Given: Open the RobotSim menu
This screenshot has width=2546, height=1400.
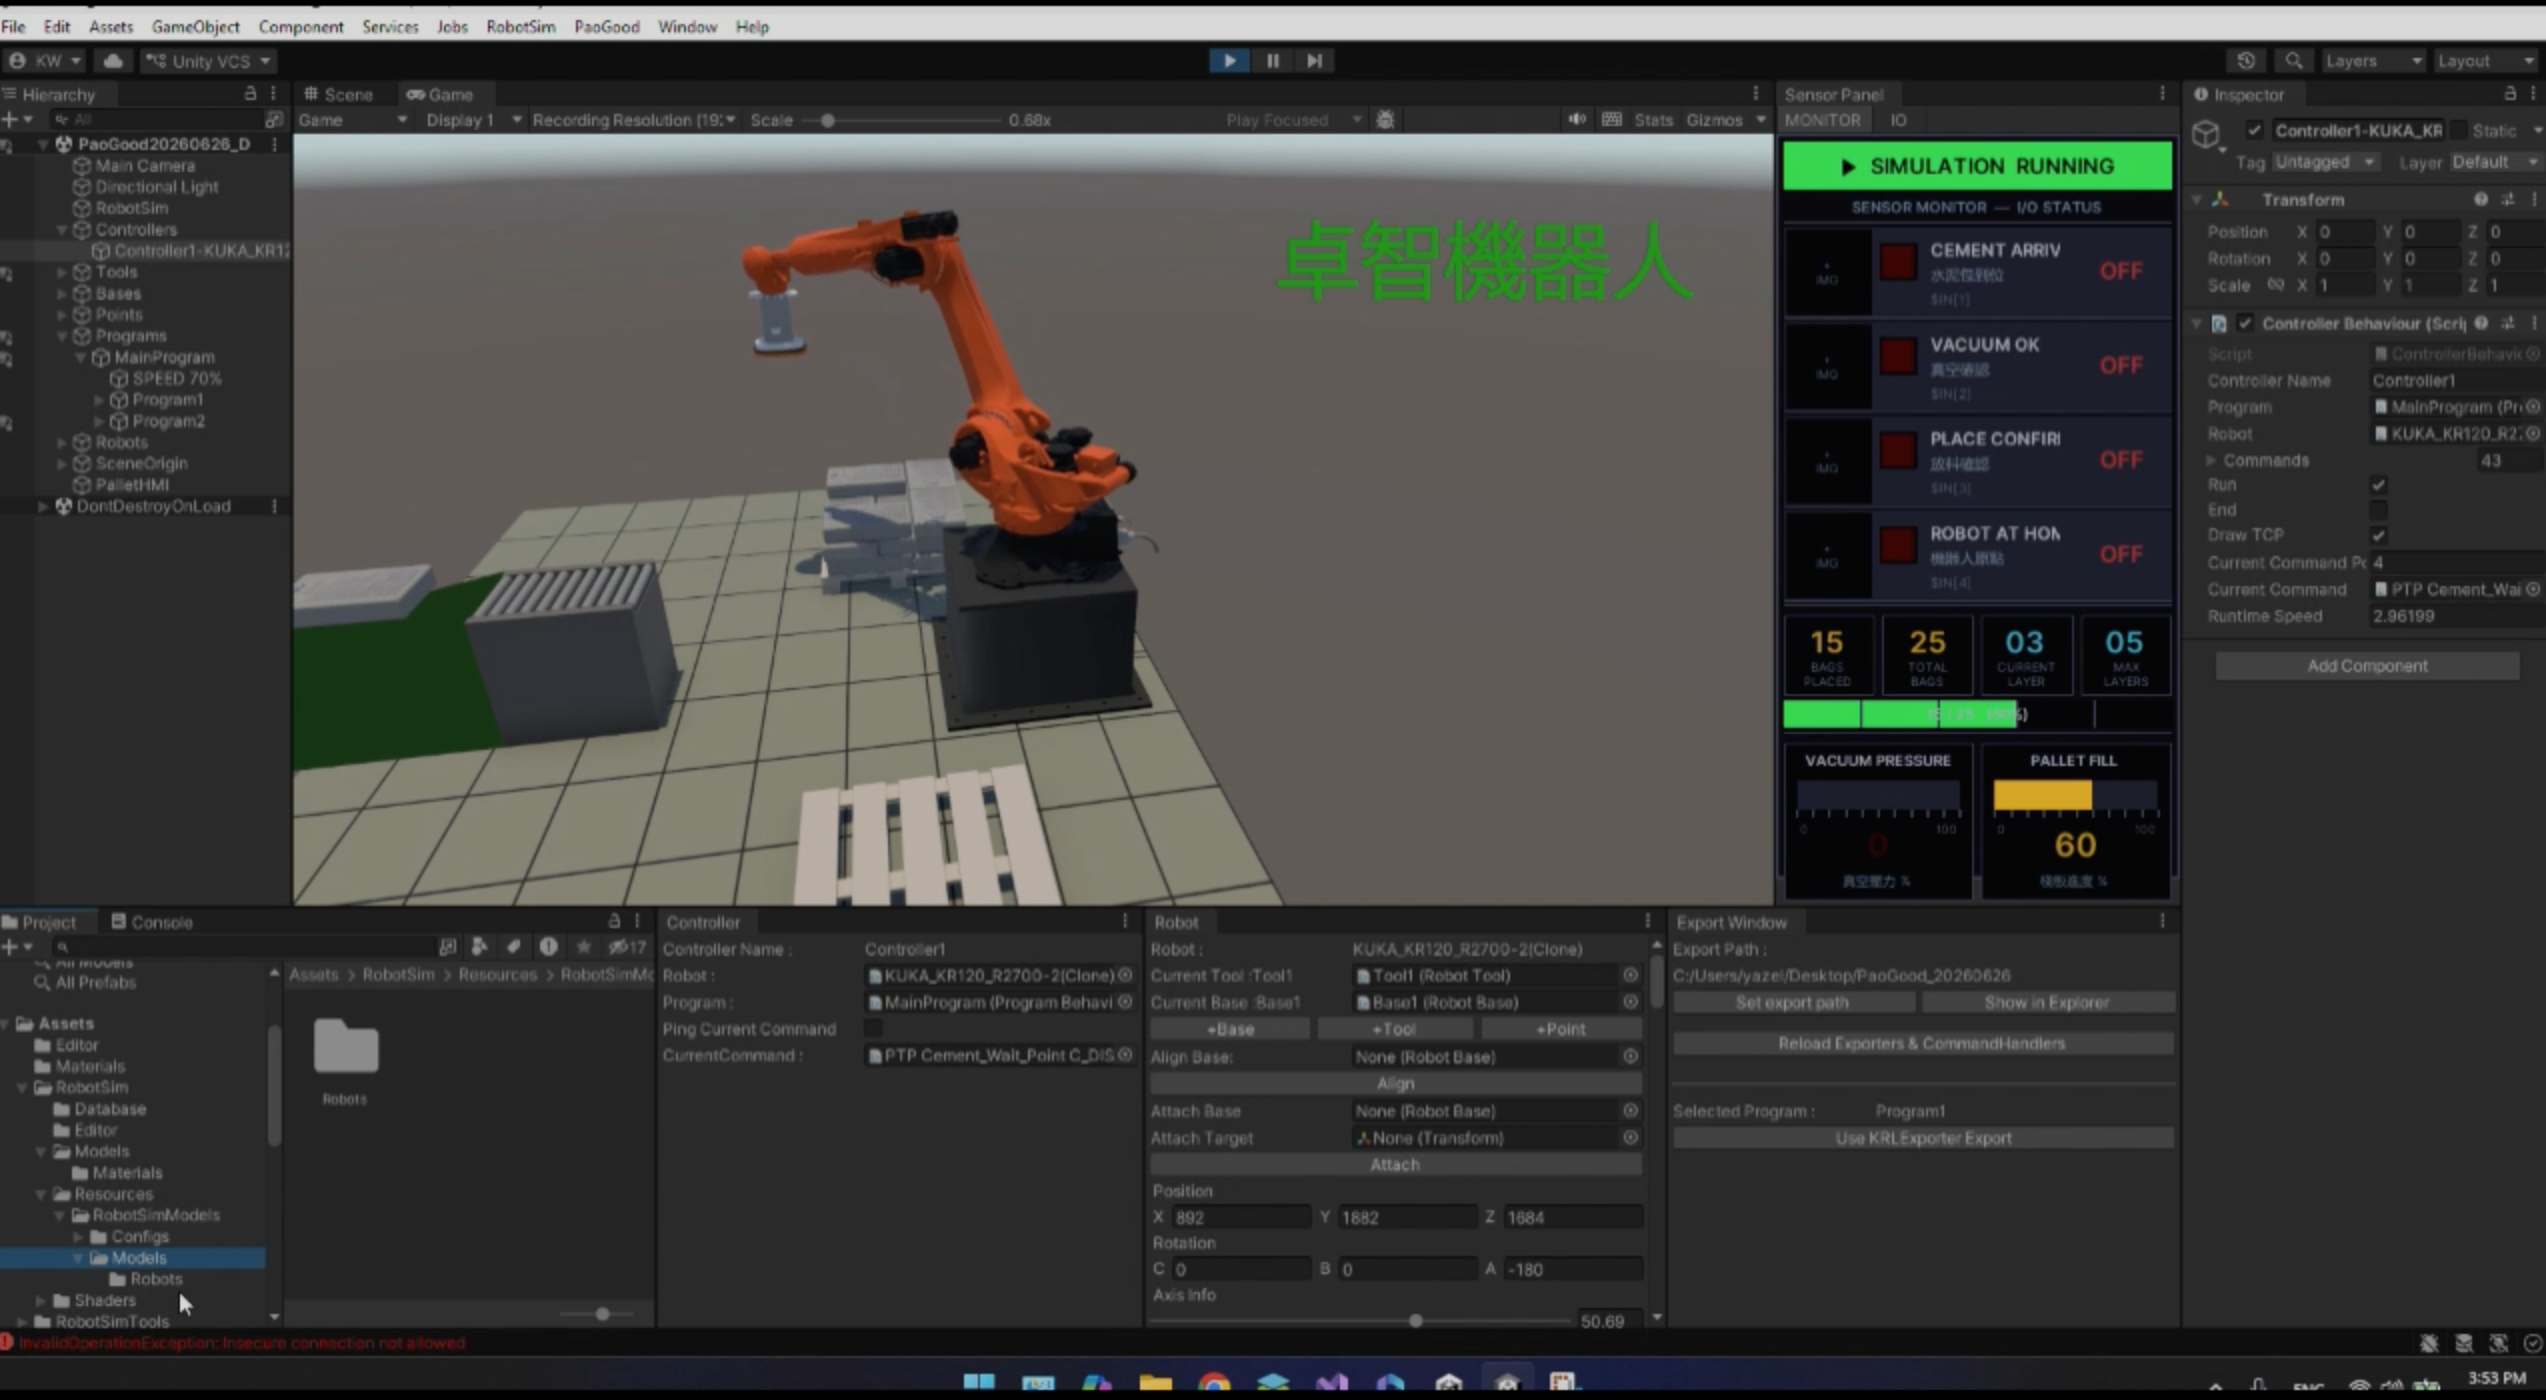Looking at the screenshot, I should coord(520,26).
